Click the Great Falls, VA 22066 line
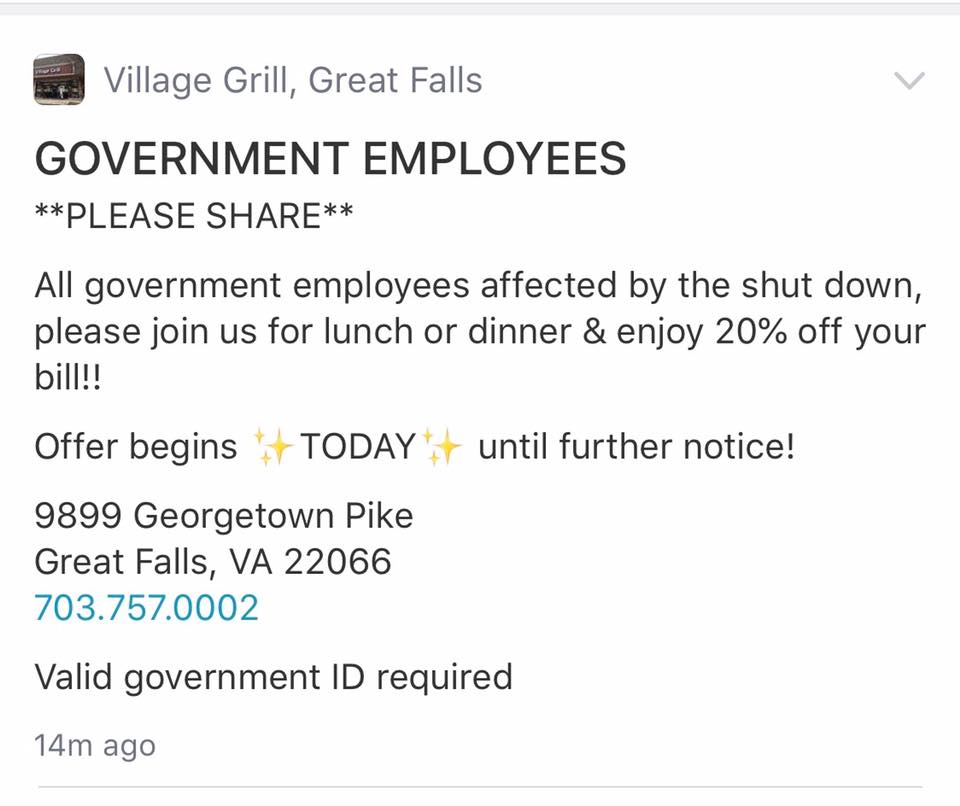 pos(212,561)
